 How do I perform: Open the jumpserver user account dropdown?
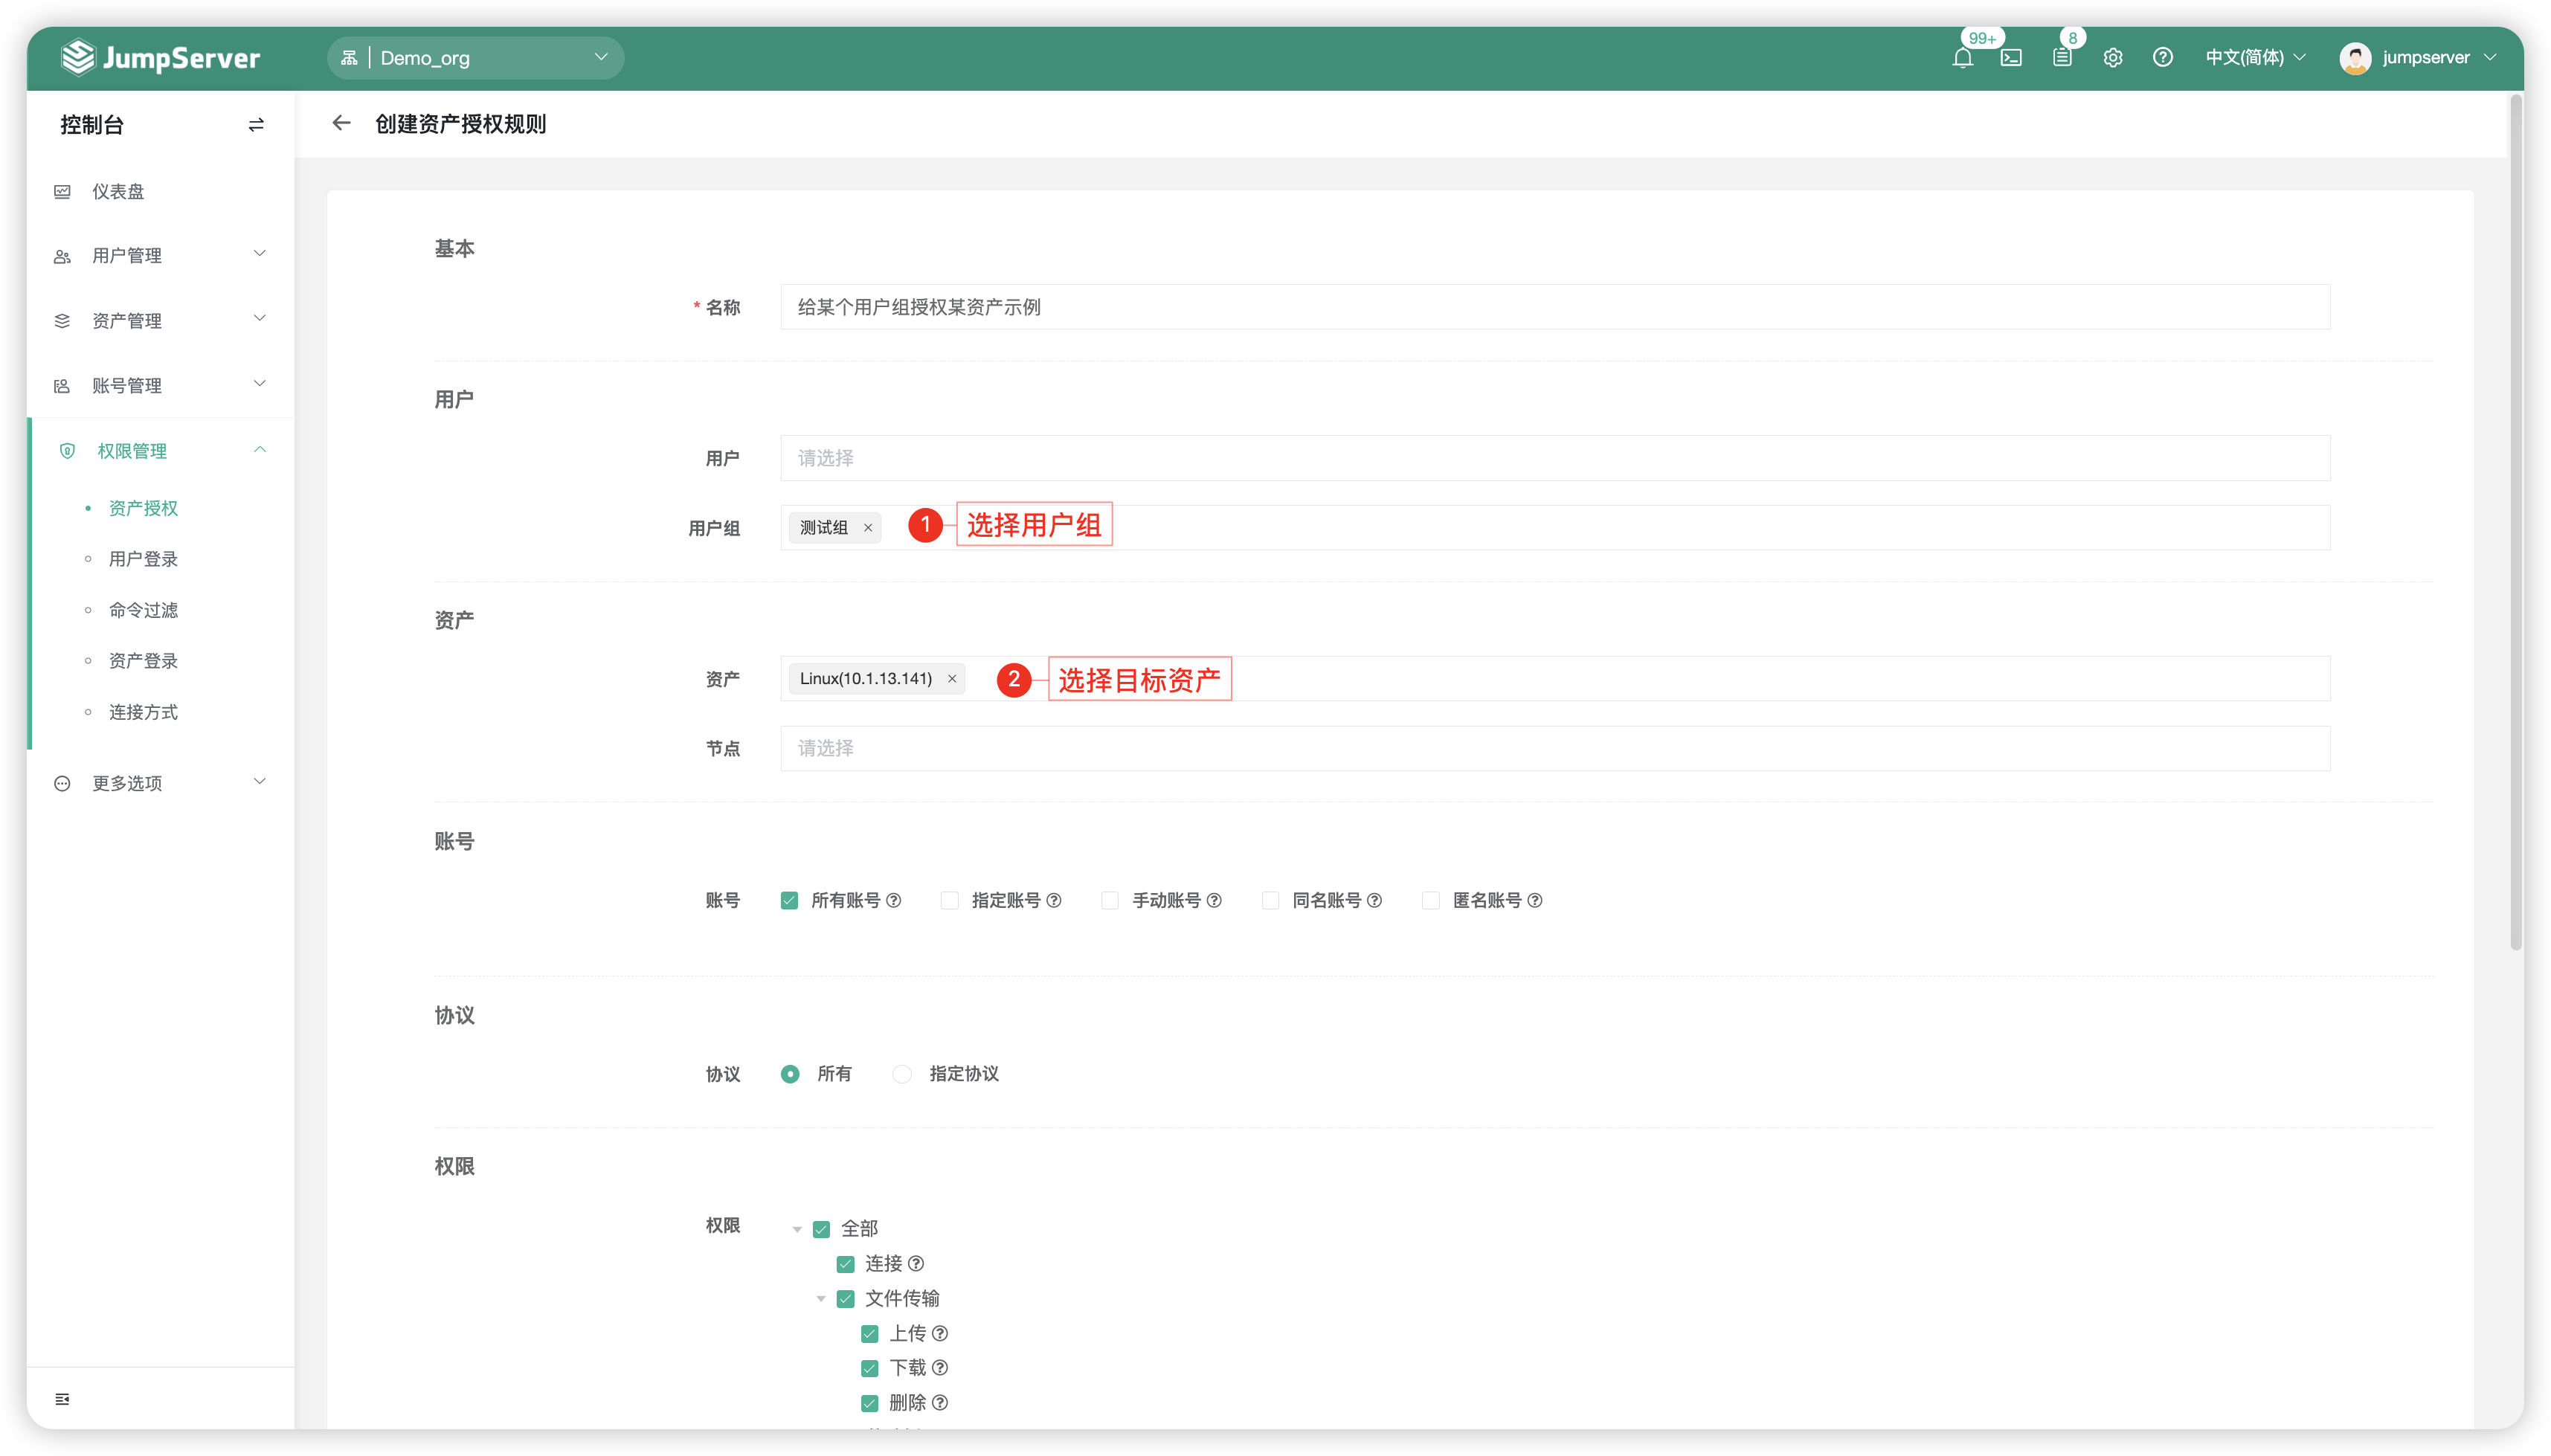(x=2418, y=58)
